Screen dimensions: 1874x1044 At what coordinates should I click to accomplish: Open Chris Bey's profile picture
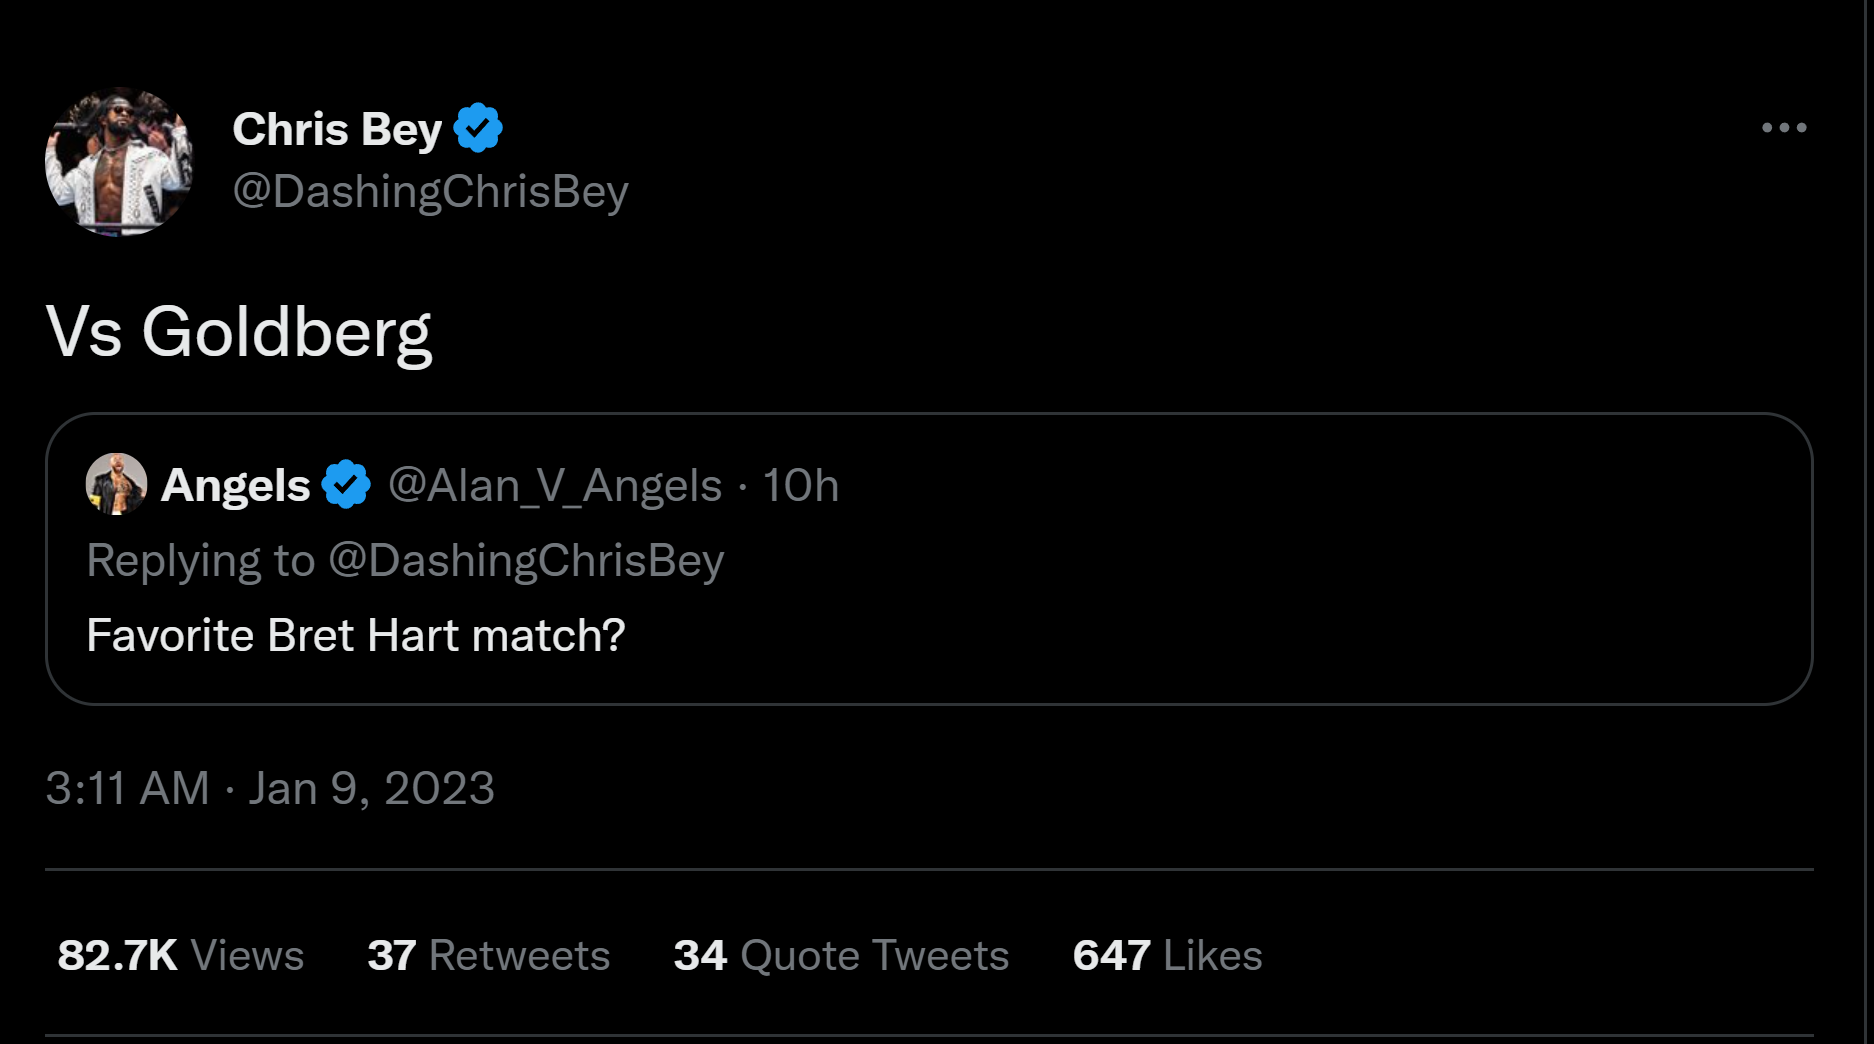[x=119, y=162]
